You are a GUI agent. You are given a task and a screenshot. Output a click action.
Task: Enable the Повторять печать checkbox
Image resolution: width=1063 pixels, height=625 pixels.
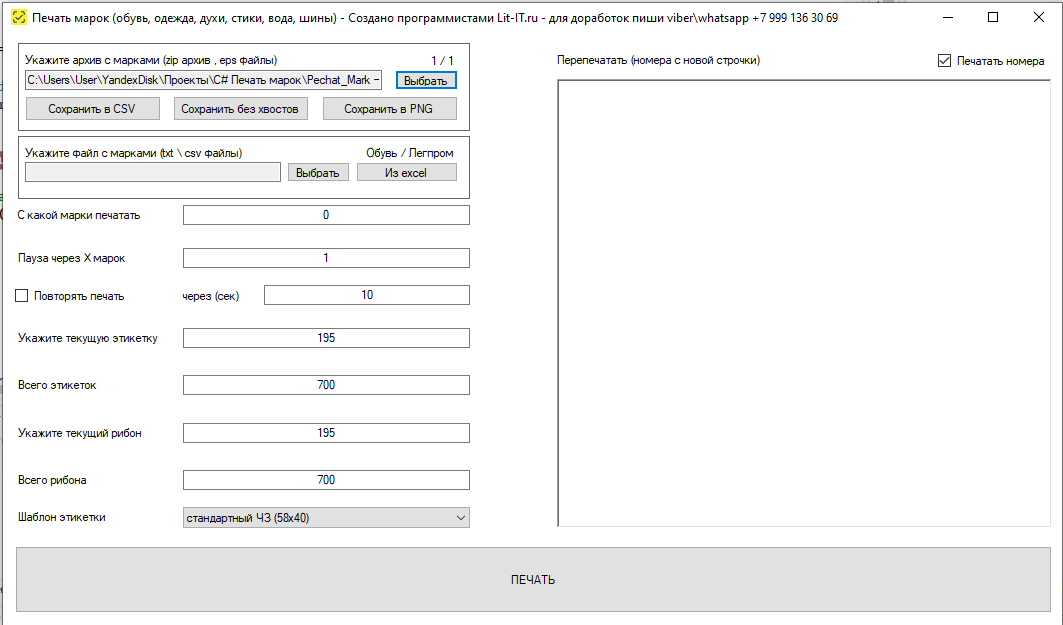point(22,295)
